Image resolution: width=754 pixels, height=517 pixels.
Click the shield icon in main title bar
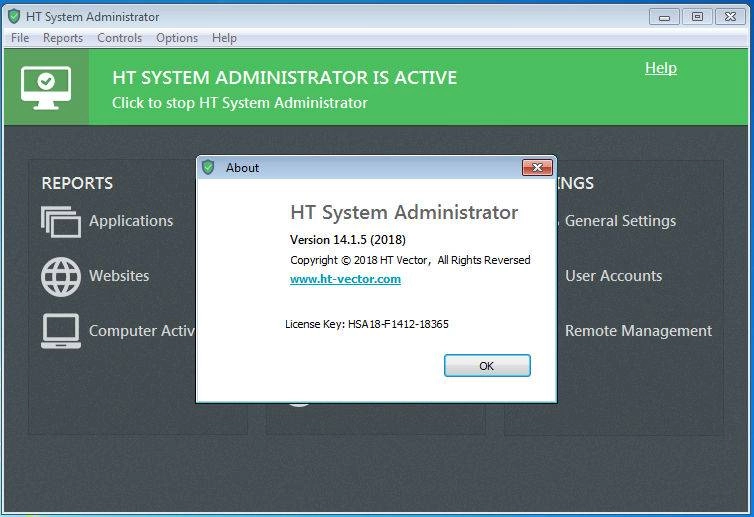(x=14, y=16)
